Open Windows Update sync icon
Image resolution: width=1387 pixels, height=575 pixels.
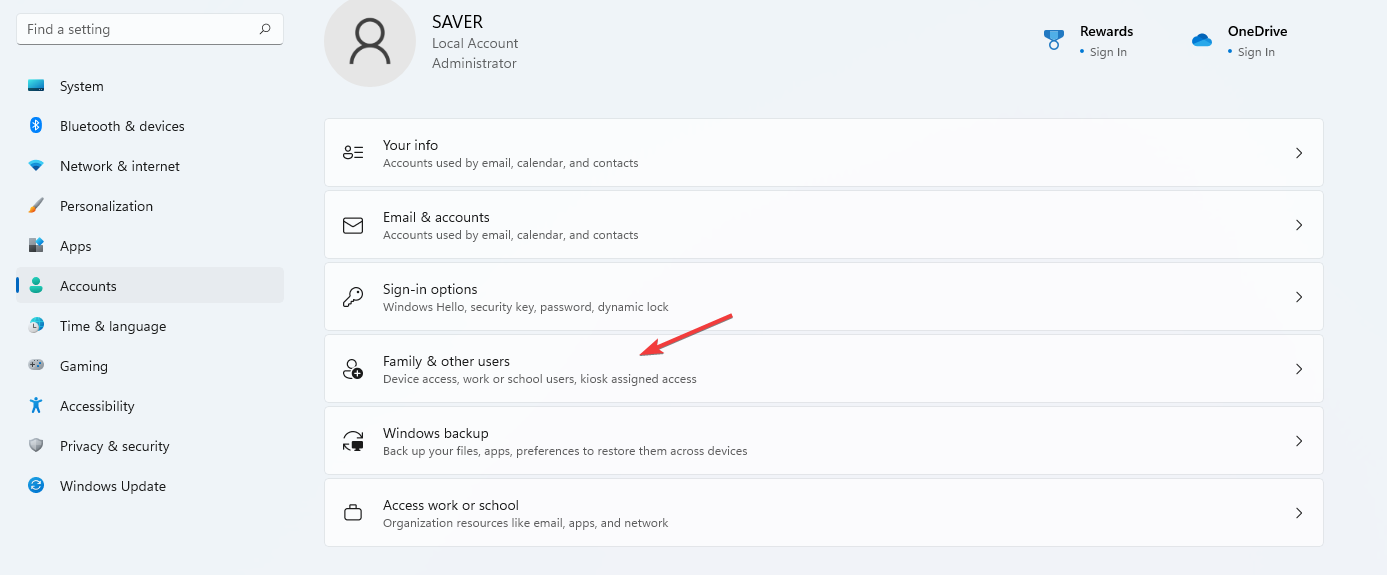36,486
